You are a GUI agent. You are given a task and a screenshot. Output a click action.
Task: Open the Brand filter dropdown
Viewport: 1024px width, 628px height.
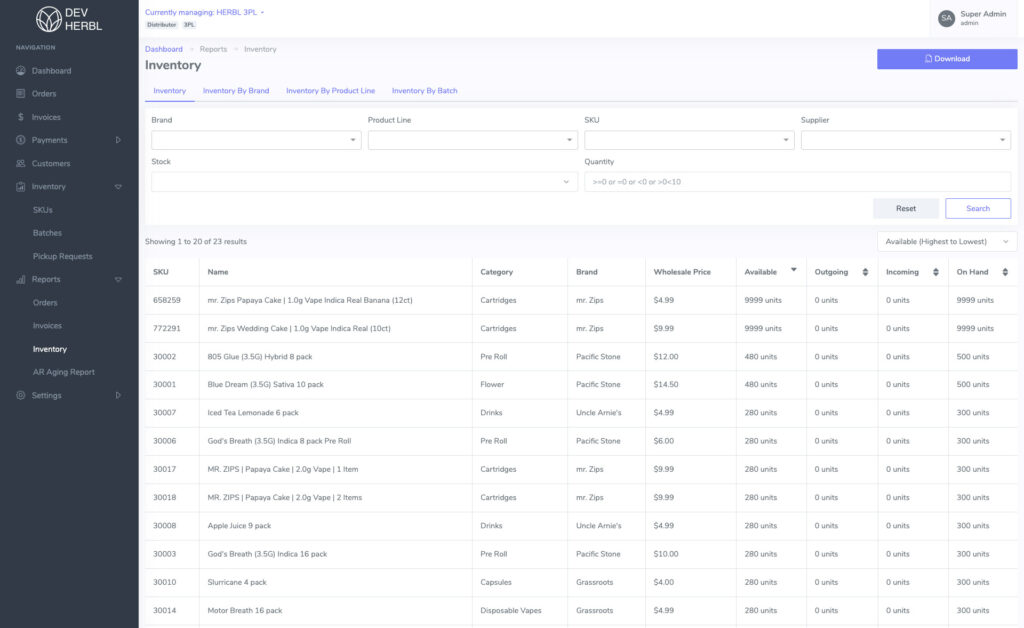(x=256, y=140)
